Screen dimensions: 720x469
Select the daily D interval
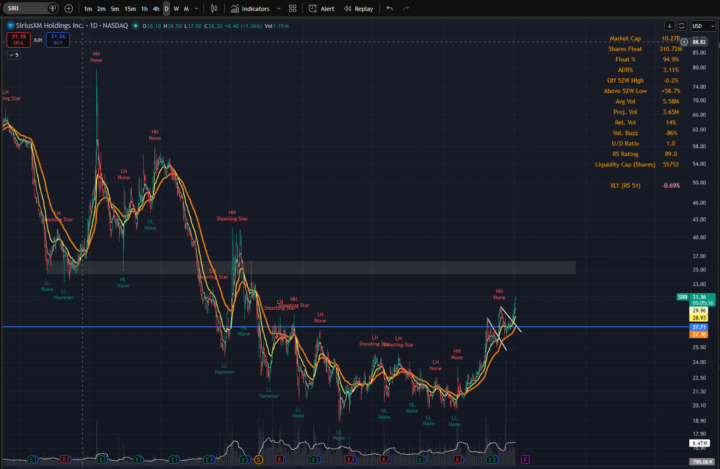click(166, 9)
